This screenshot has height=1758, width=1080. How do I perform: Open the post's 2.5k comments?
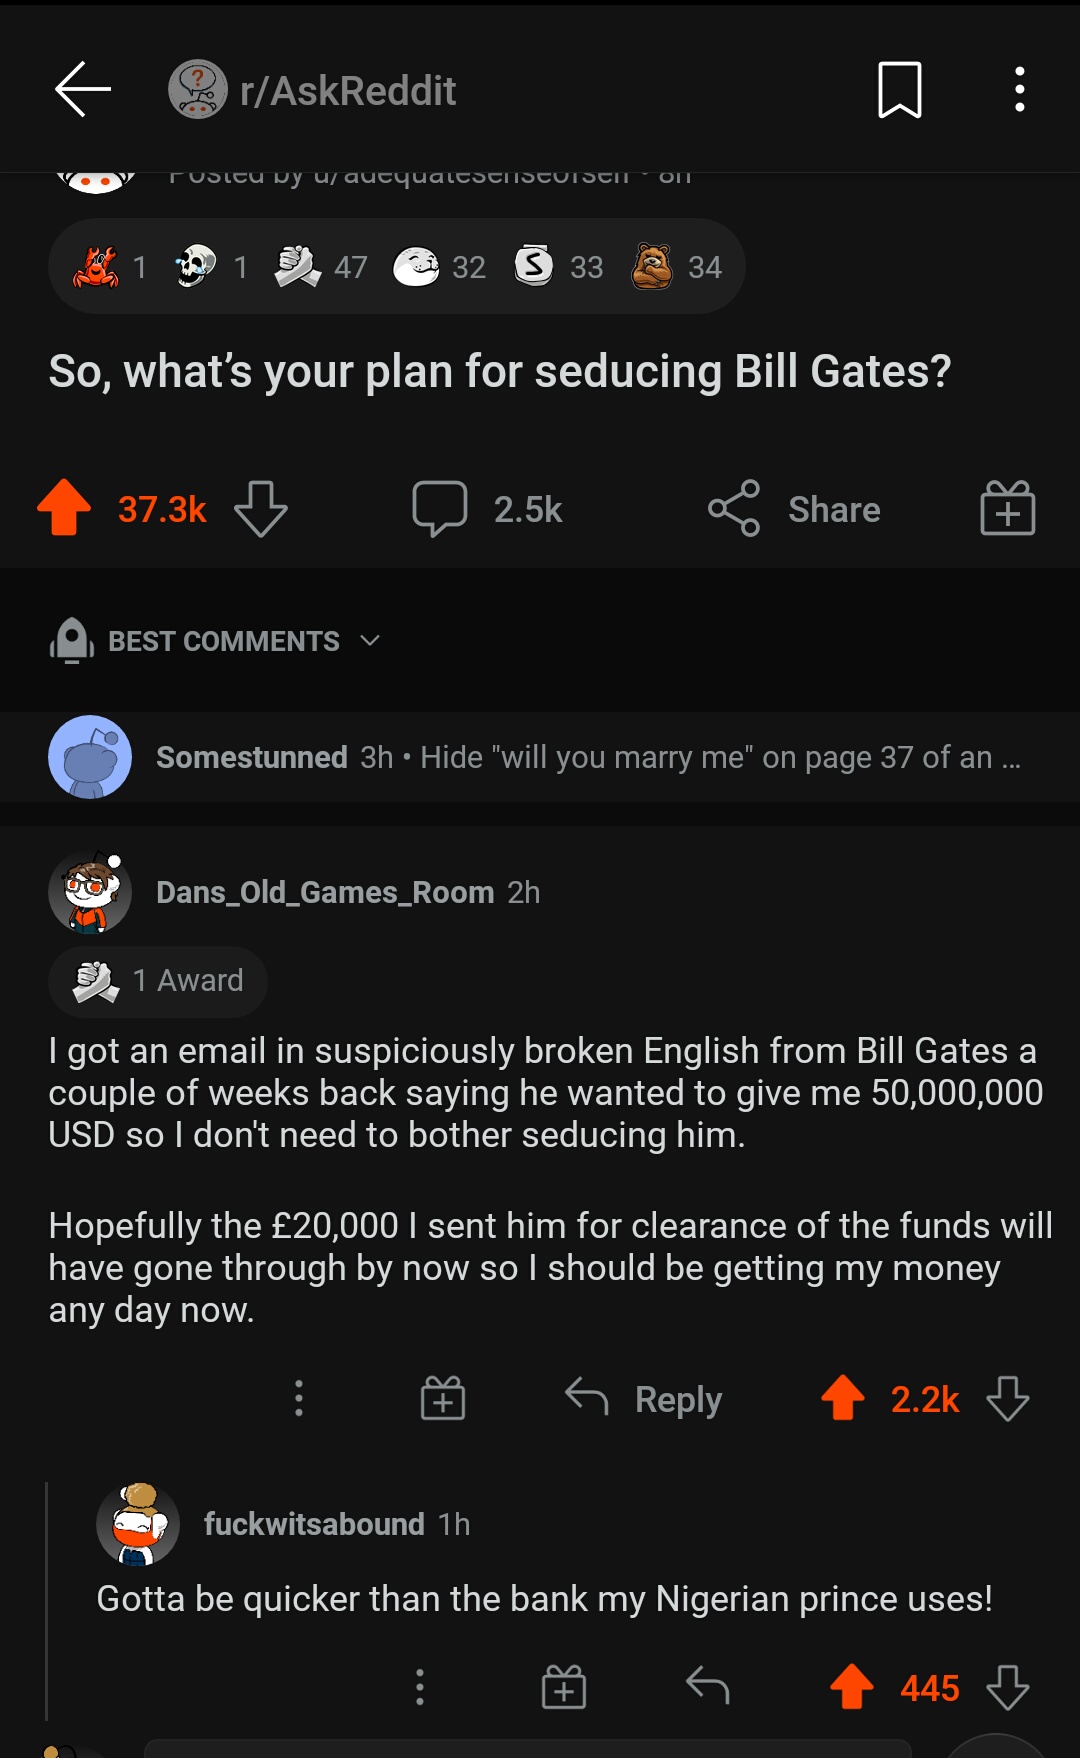point(488,509)
